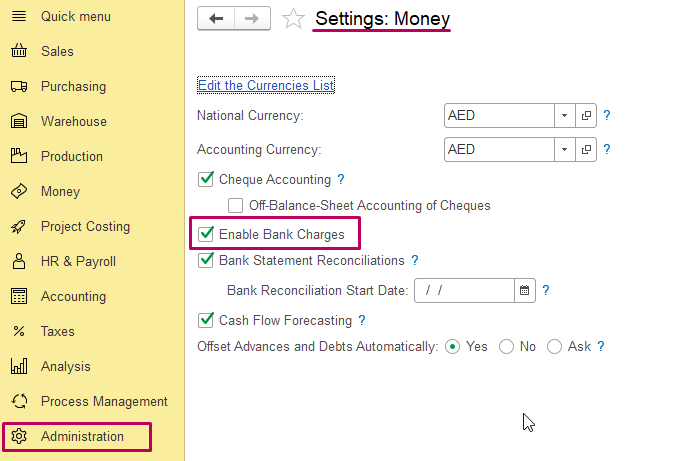Click help icon beside Cash Flow Forecasting
The height and width of the screenshot is (461, 676).
point(362,321)
